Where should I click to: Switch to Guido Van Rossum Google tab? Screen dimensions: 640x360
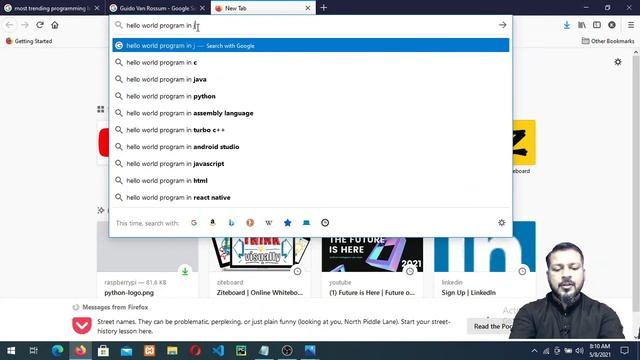coord(154,8)
